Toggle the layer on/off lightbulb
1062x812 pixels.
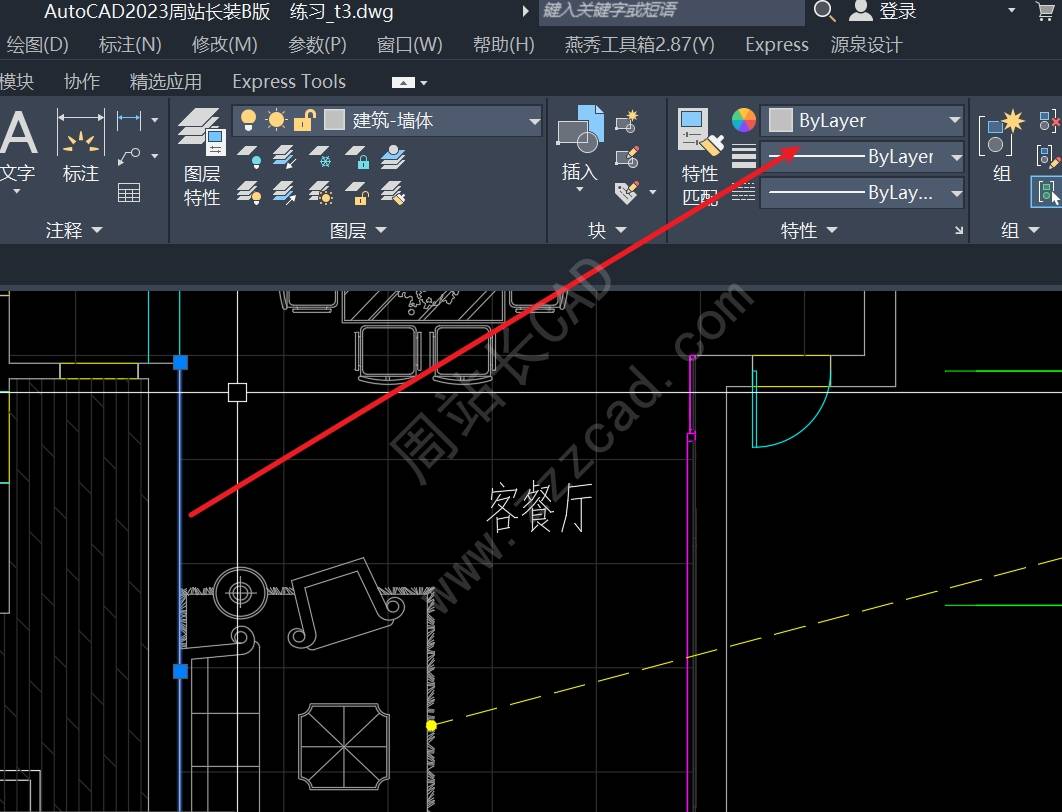tap(249, 121)
